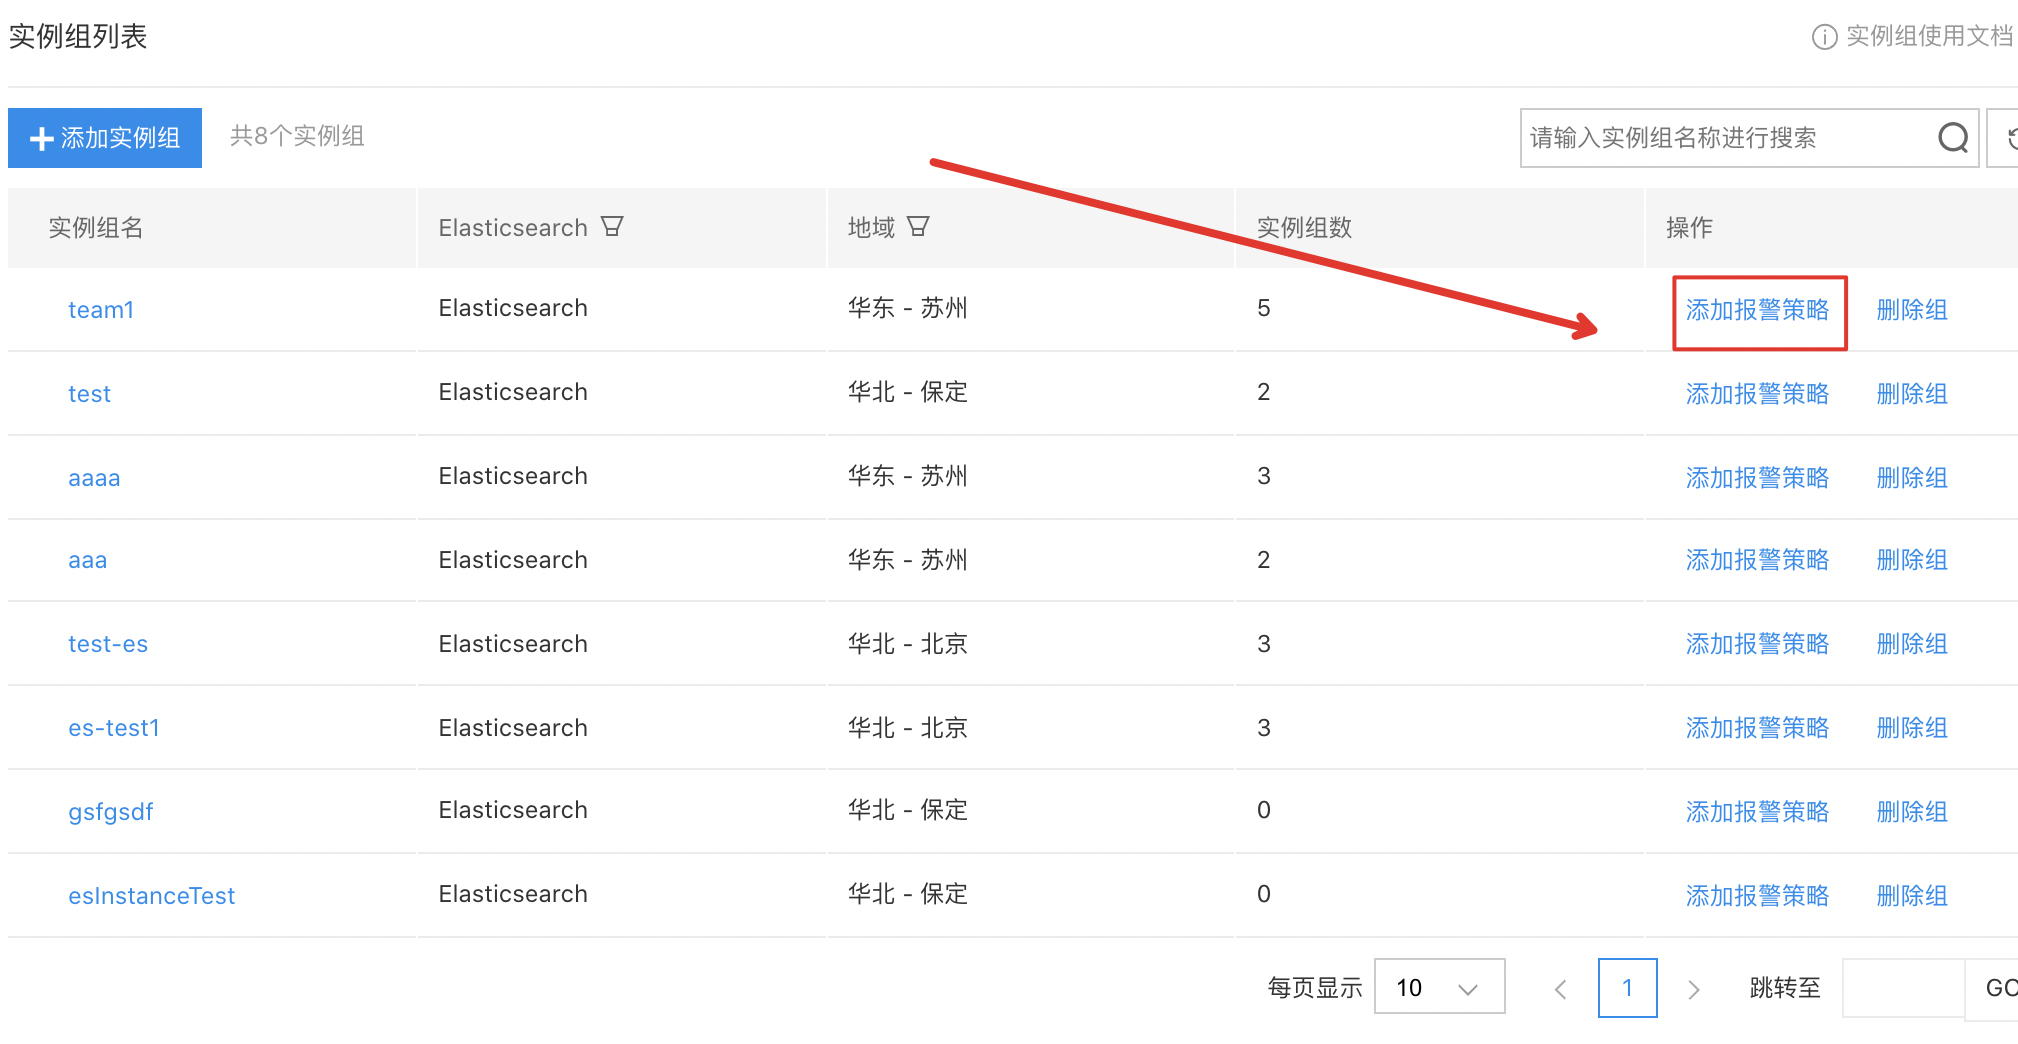
Task: Click 添加报警策略 for test-es
Action: [1757, 644]
